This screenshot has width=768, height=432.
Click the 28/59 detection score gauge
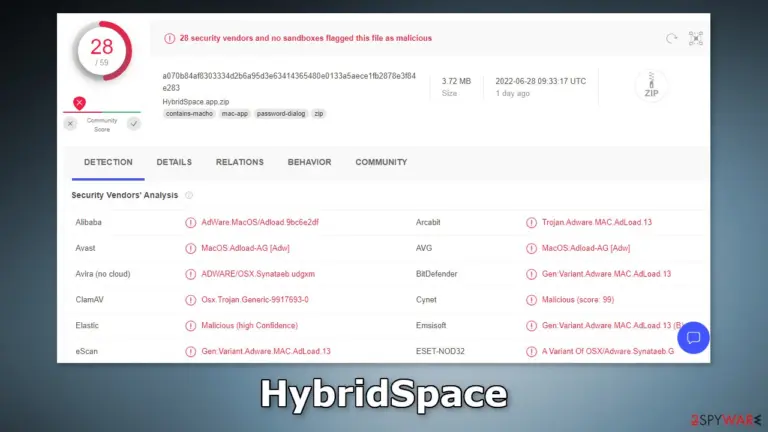(x=102, y=51)
